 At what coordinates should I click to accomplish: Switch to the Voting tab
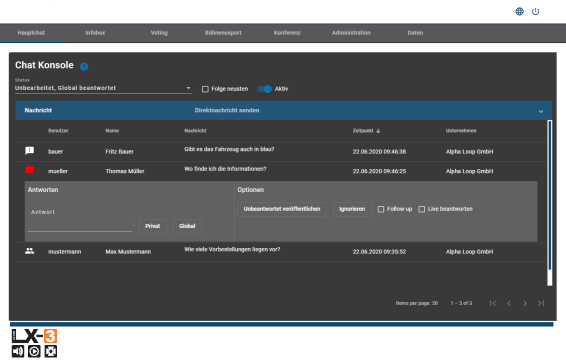[159, 33]
